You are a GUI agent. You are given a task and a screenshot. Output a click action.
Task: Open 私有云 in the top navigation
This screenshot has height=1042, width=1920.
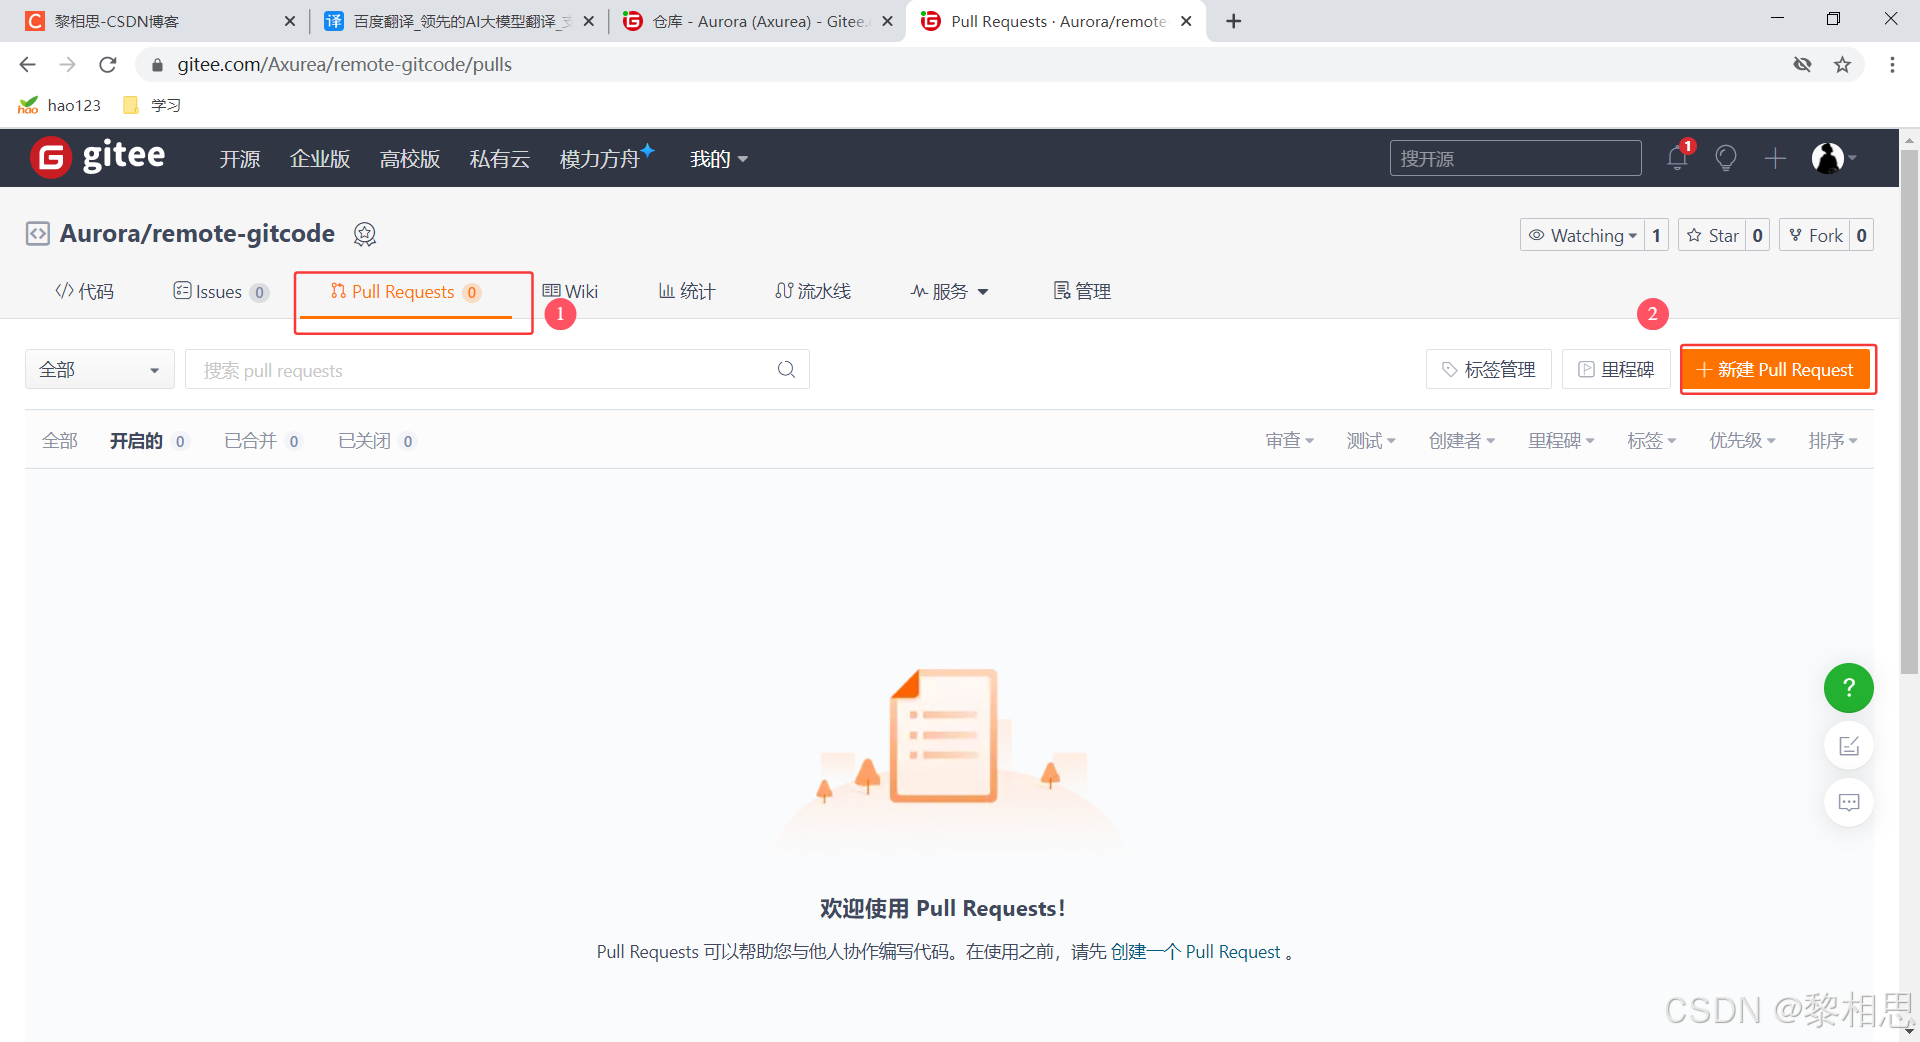pyautogui.click(x=500, y=159)
